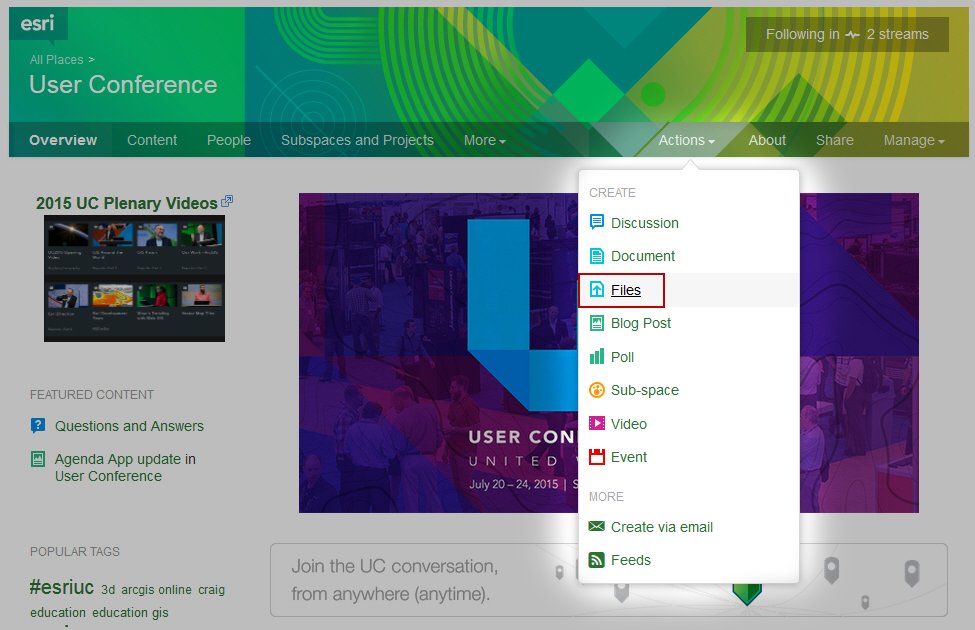The height and width of the screenshot is (630, 975).
Task: Click the craig tag
Action: coord(211,590)
